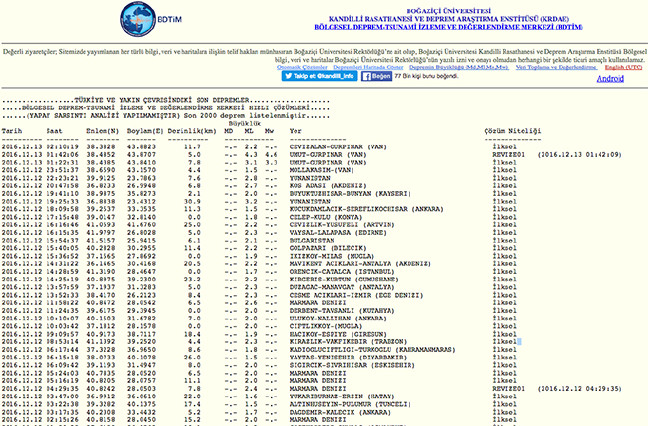
Task: Open Depremleri Haritada Göster link
Action: (x=368, y=67)
